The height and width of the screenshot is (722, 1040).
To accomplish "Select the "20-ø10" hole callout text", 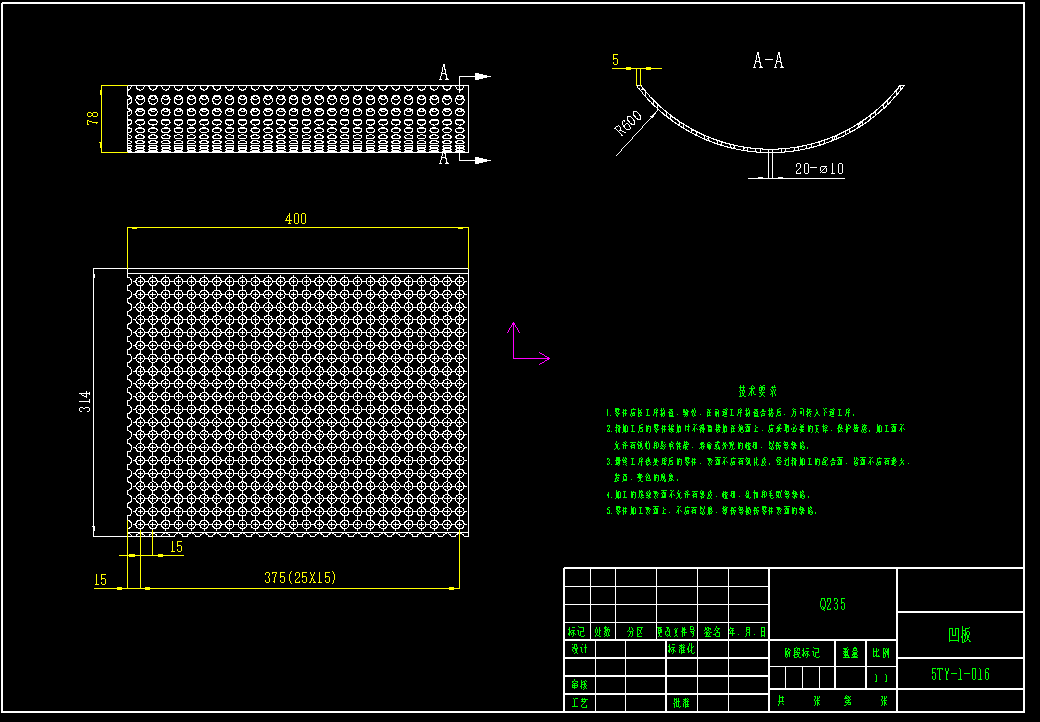I will point(819,169).
